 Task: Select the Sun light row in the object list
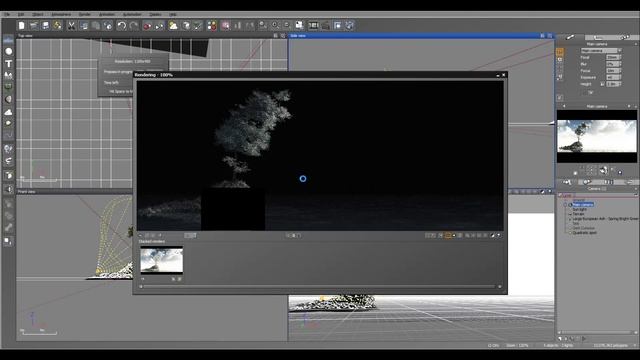(580, 209)
